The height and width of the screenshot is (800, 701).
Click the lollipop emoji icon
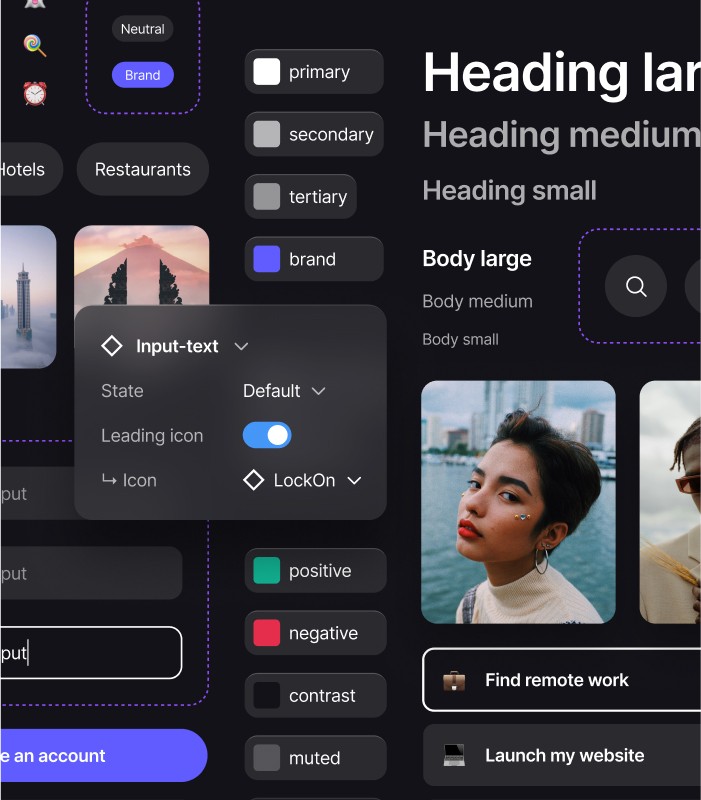coord(35,45)
